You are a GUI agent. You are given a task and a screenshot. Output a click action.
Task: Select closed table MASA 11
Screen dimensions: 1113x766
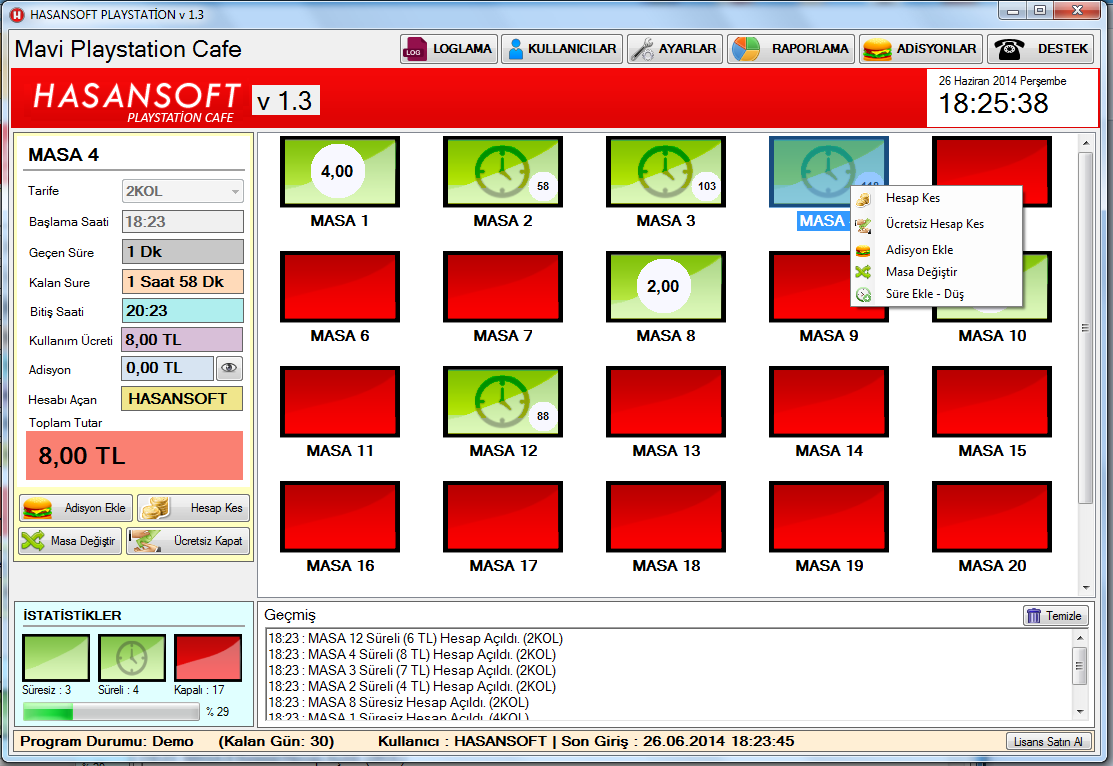tap(340, 402)
